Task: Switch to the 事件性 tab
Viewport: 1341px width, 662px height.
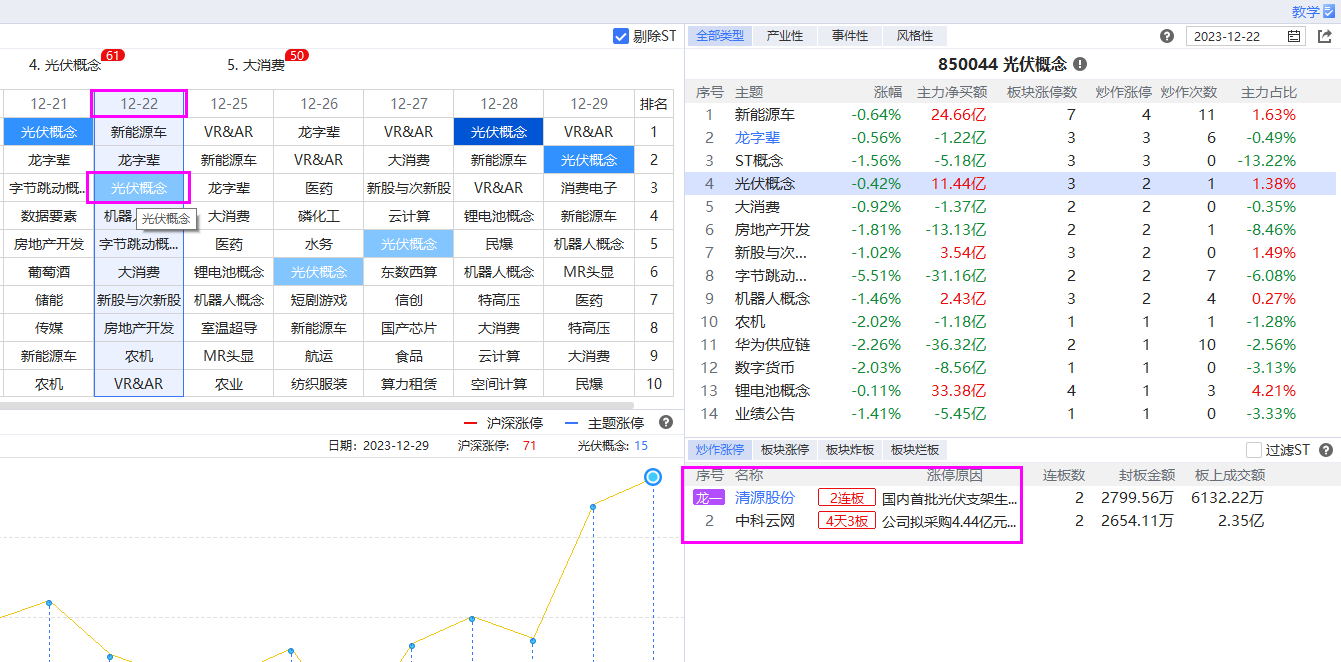Action: coord(850,36)
